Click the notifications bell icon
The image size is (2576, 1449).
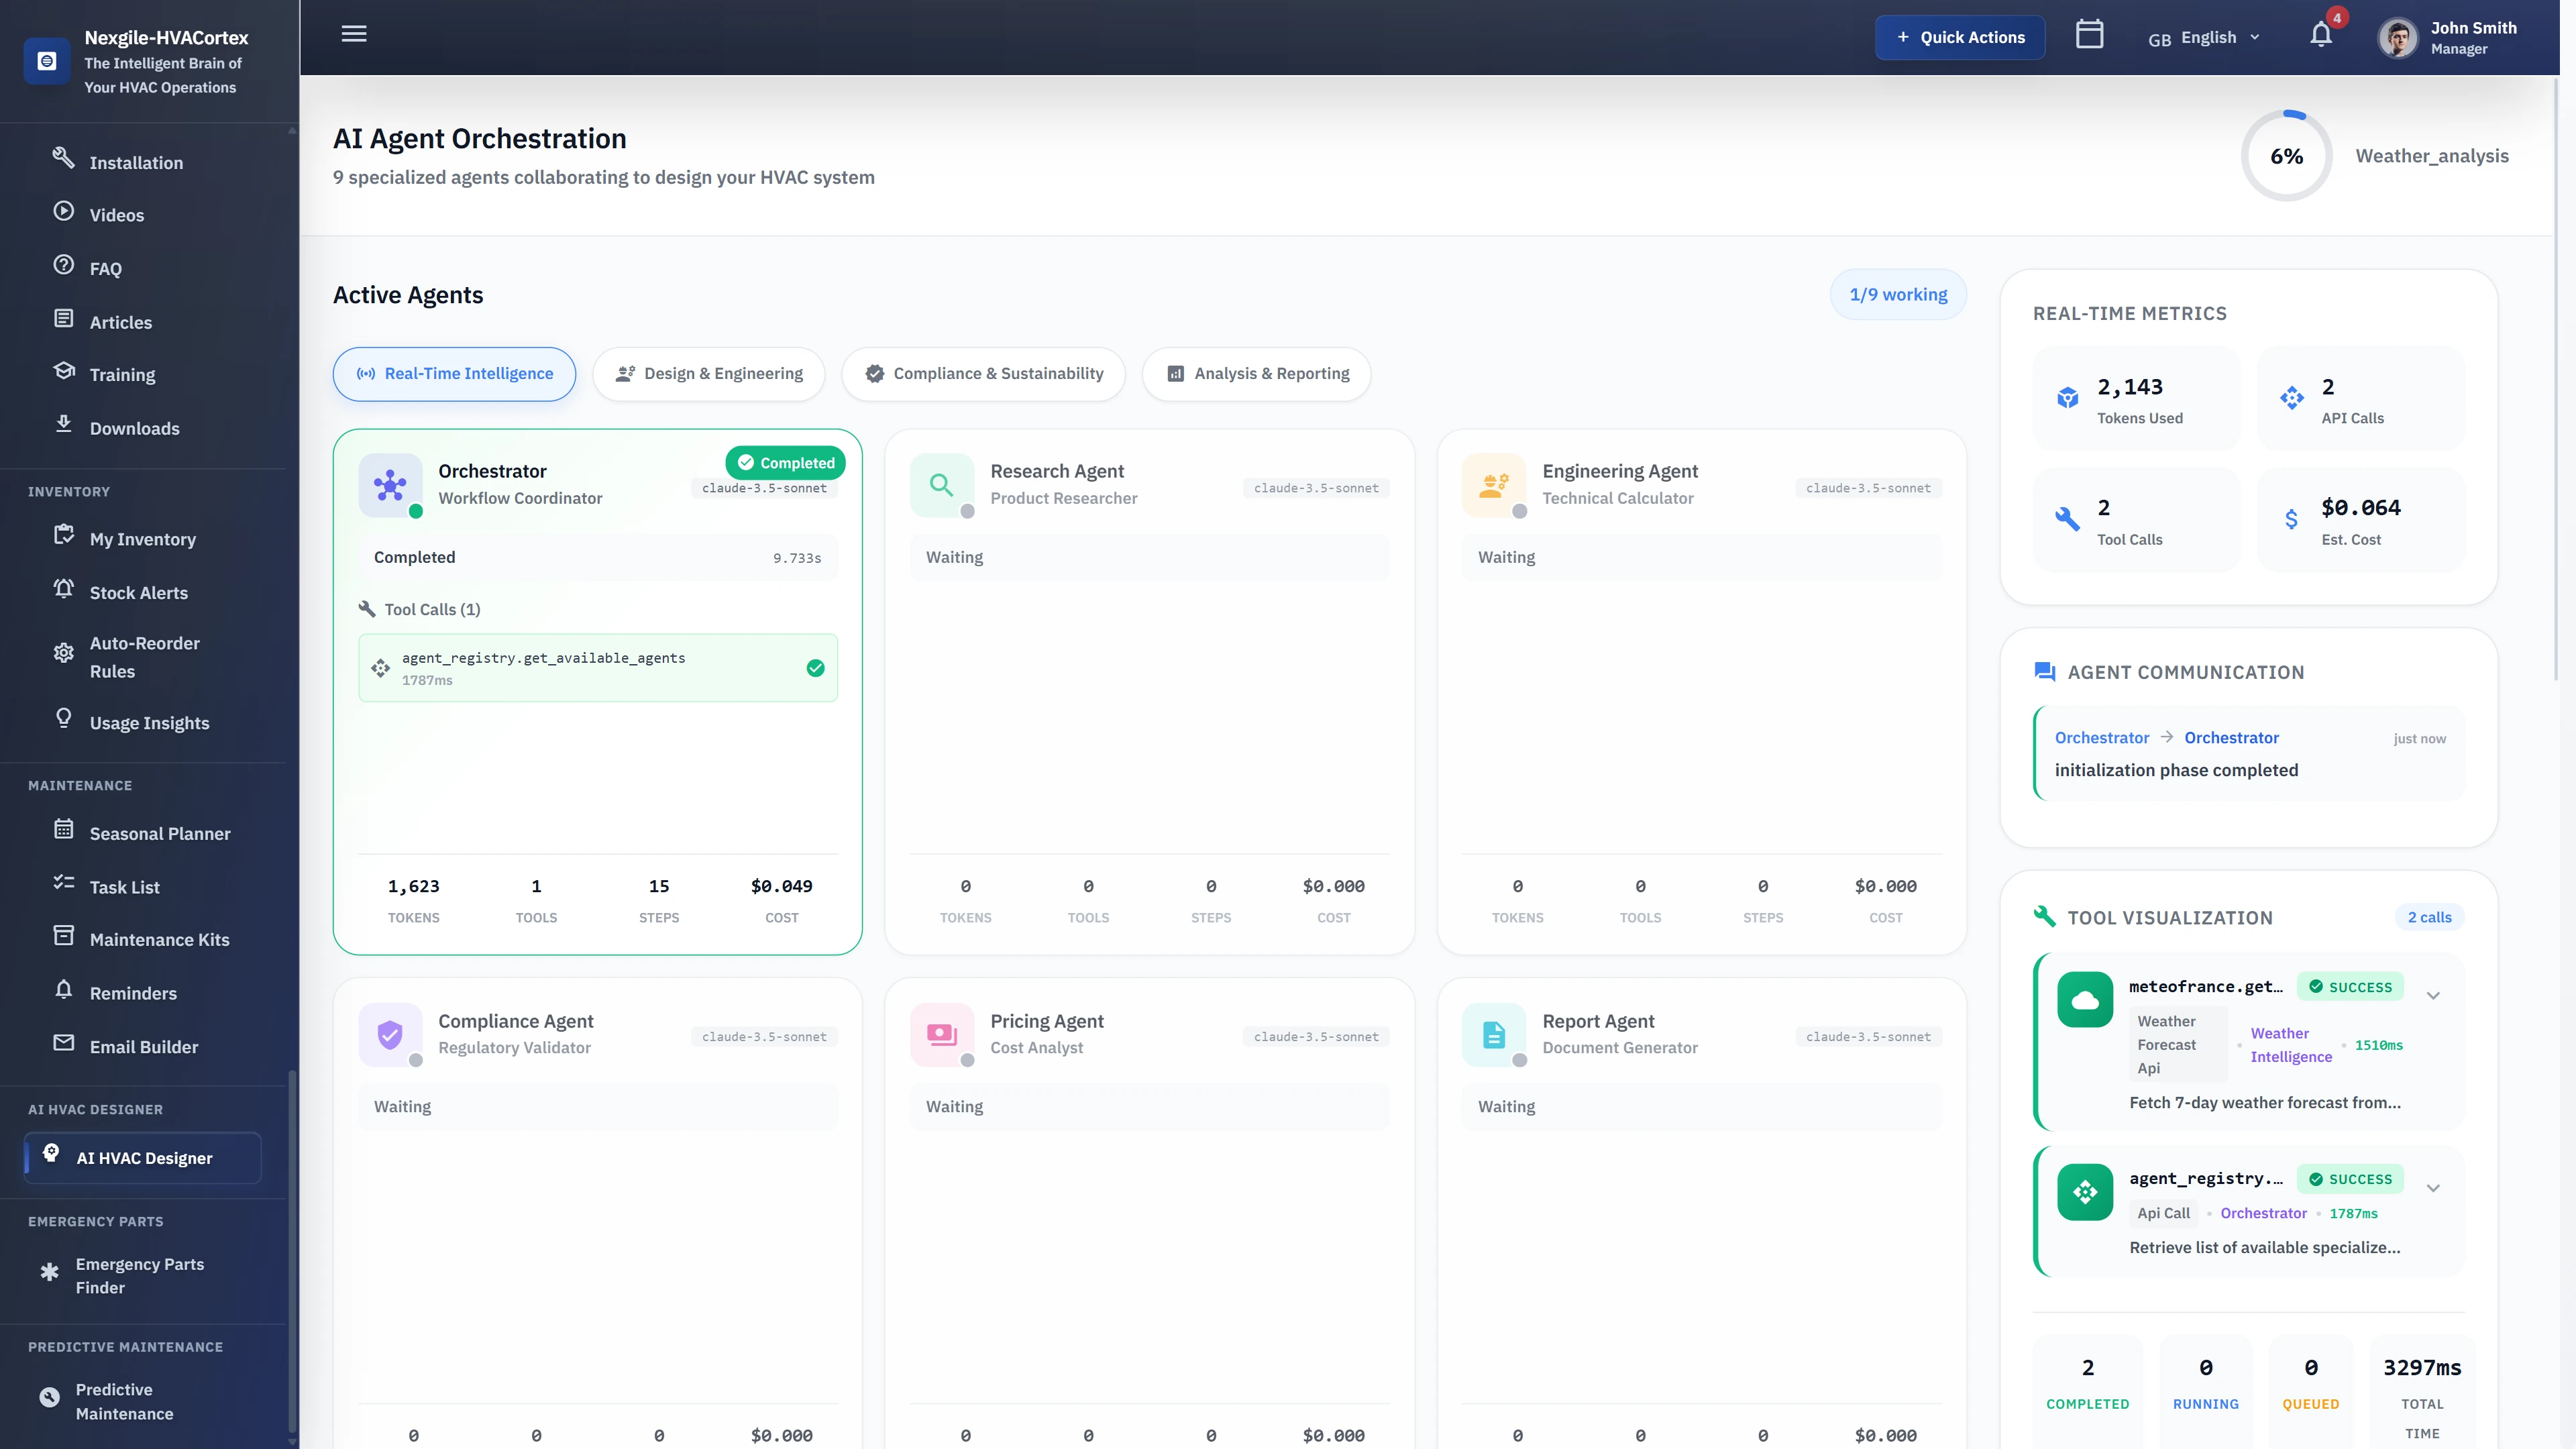(x=2320, y=33)
